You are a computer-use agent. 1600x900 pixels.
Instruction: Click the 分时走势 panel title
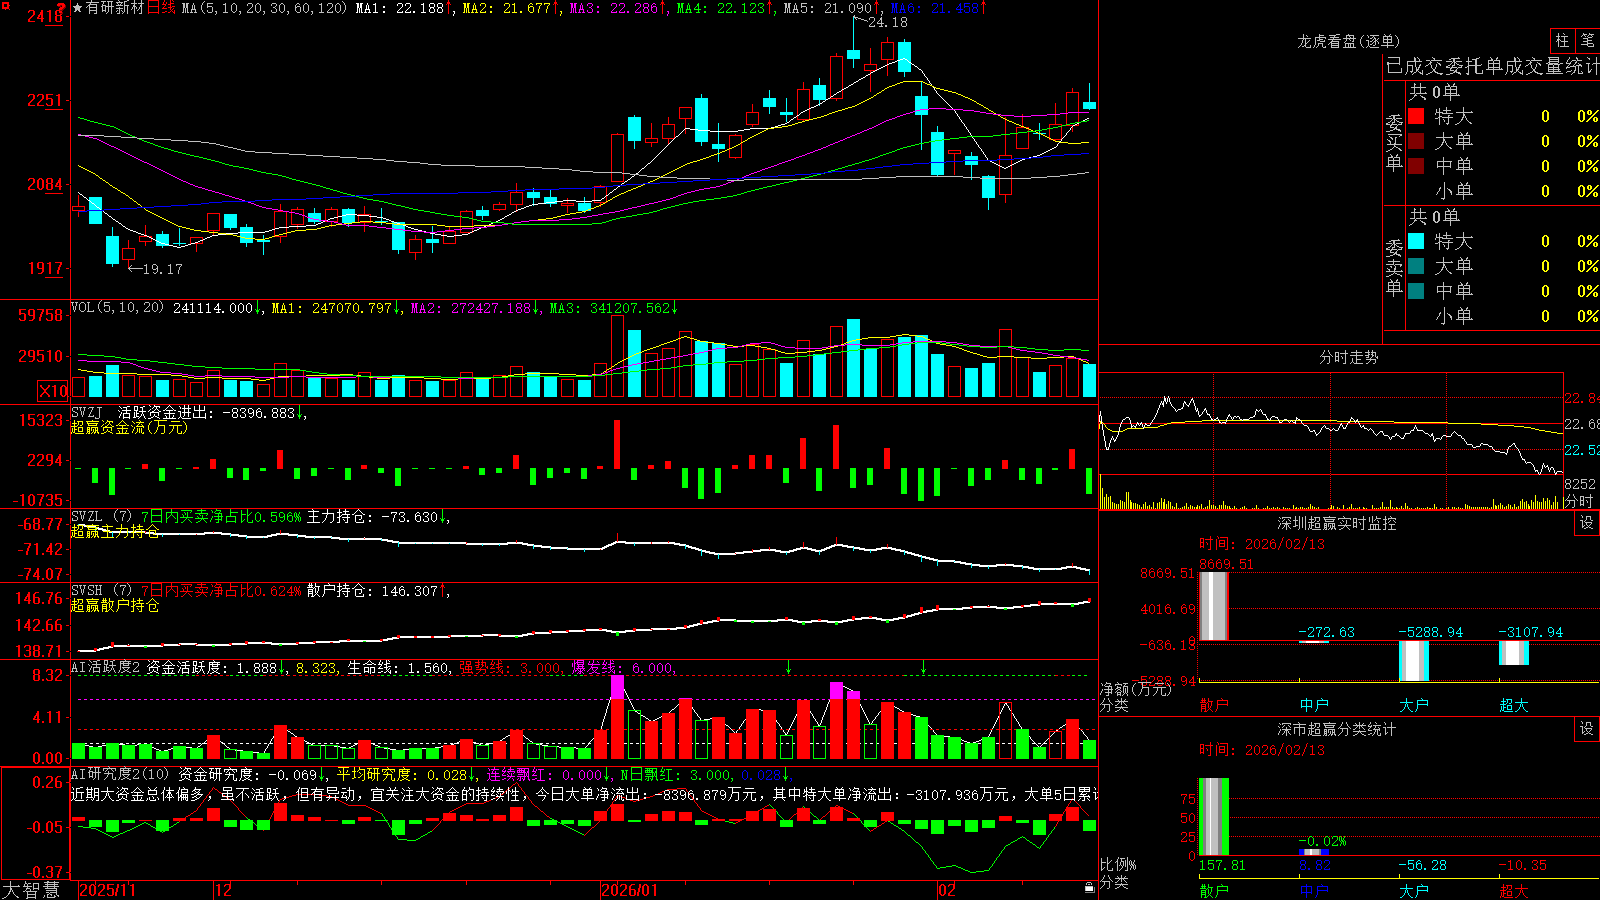1348,357
